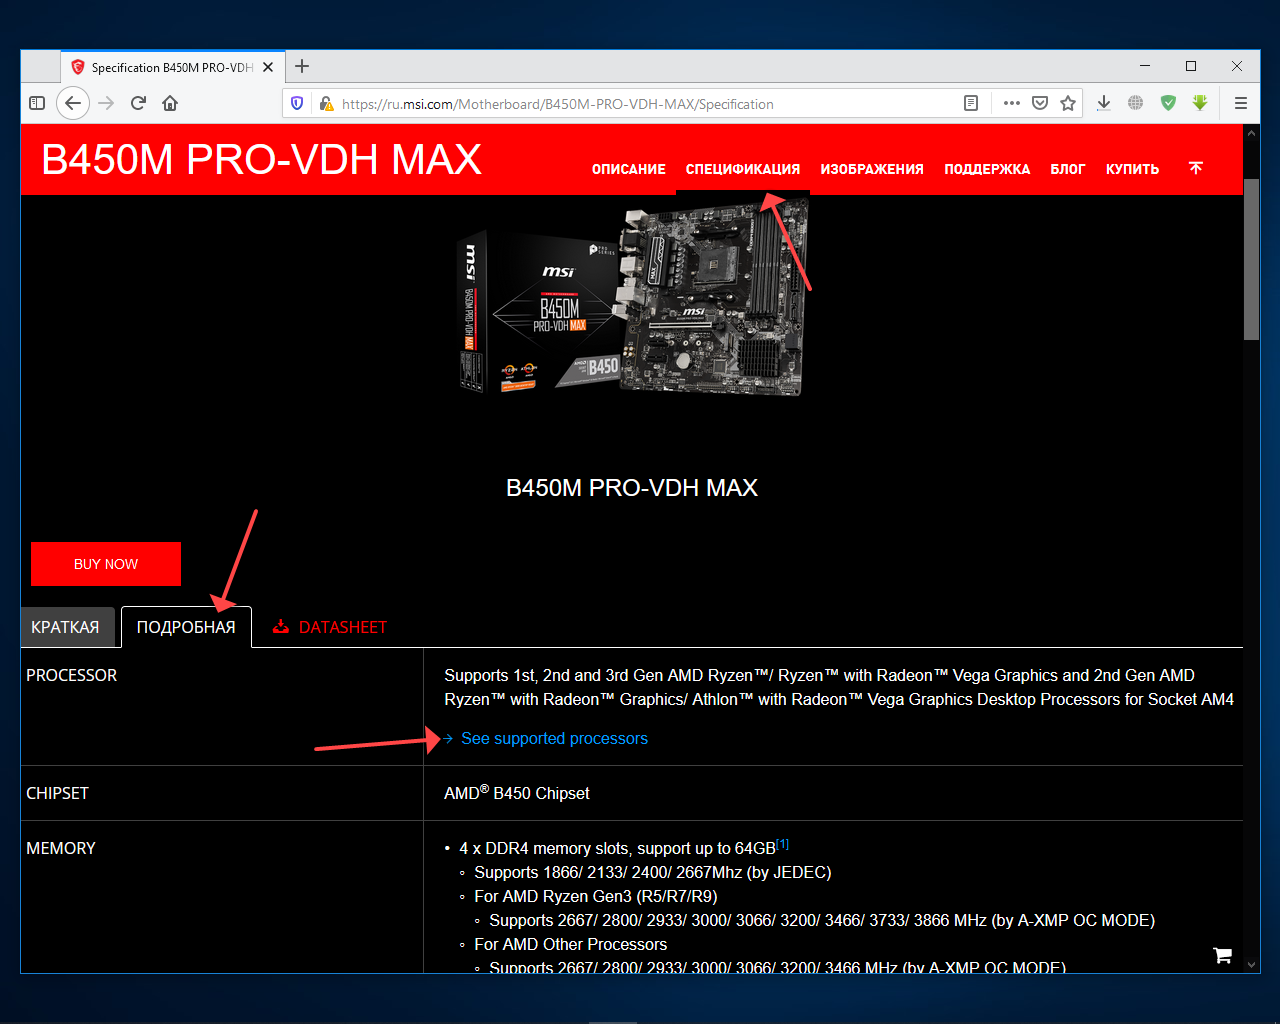Click the centered B450M PRO-VDH MAX product name
Image resolution: width=1280 pixels, height=1024 pixels.
pyautogui.click(x=632, y=488)
